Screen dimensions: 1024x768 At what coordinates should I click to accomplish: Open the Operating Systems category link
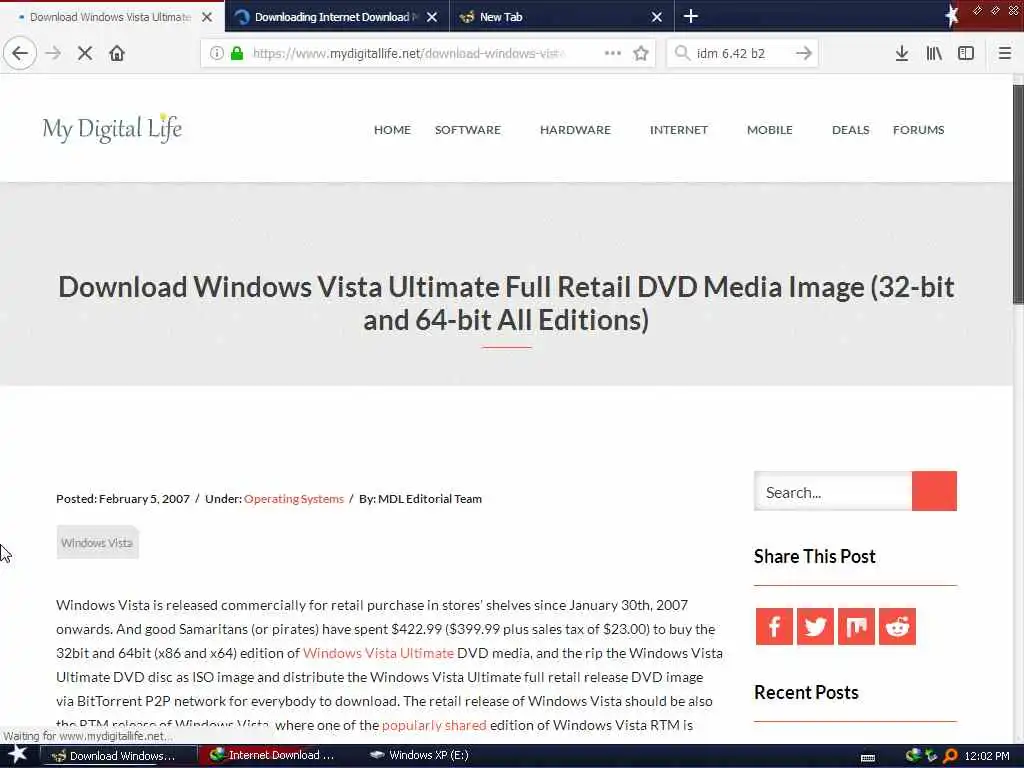[x=294, y=498]
